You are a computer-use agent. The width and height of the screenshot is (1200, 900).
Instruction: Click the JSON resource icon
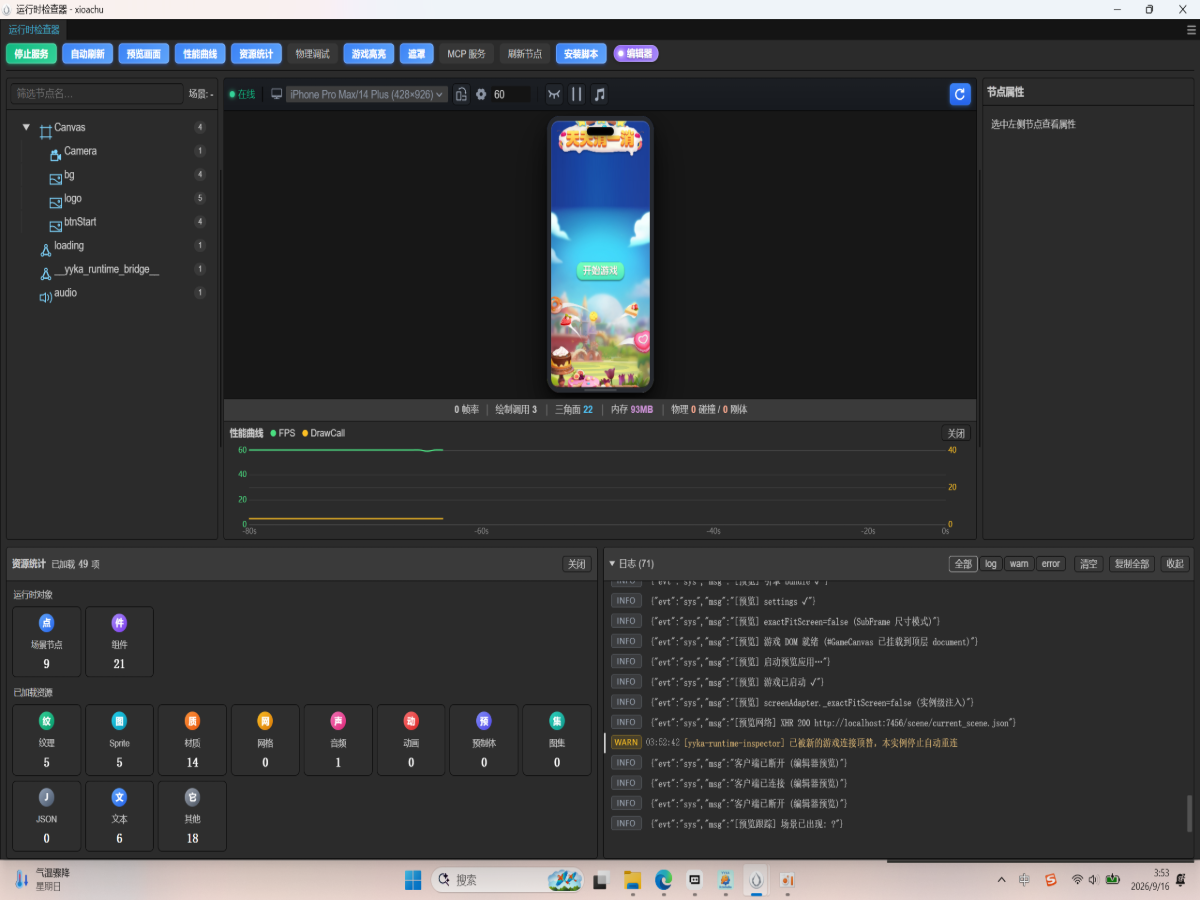[x=46, y=797]
